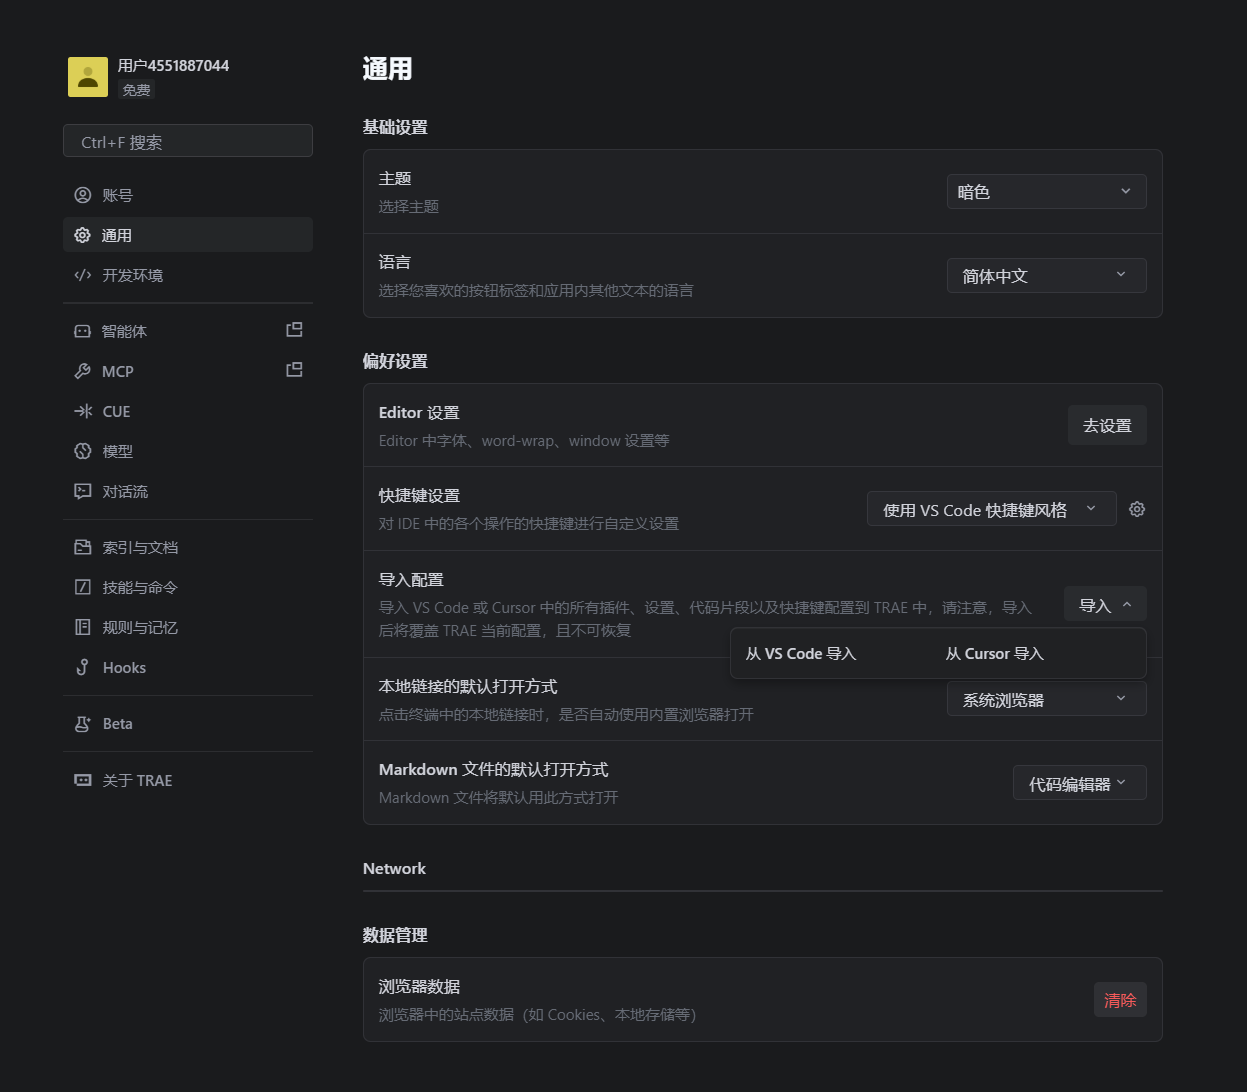Click the wrench icon for MCP
The image size is (1247, 1092).
(x=83, y=371)
